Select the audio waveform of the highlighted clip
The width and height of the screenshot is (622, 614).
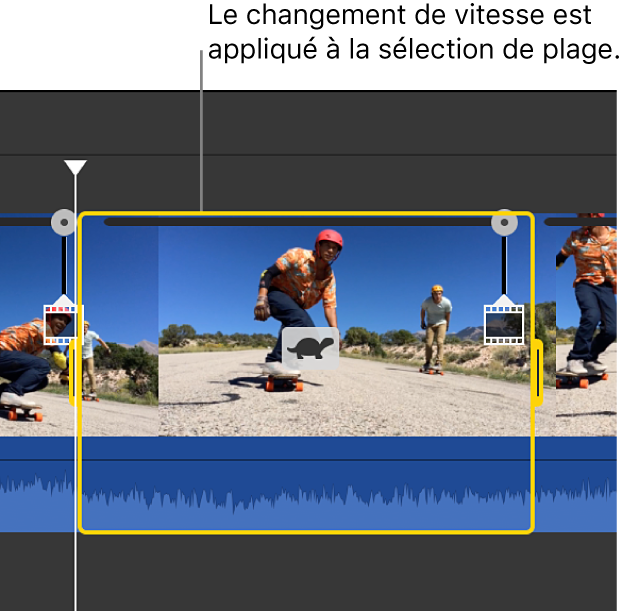pos(300,498)
